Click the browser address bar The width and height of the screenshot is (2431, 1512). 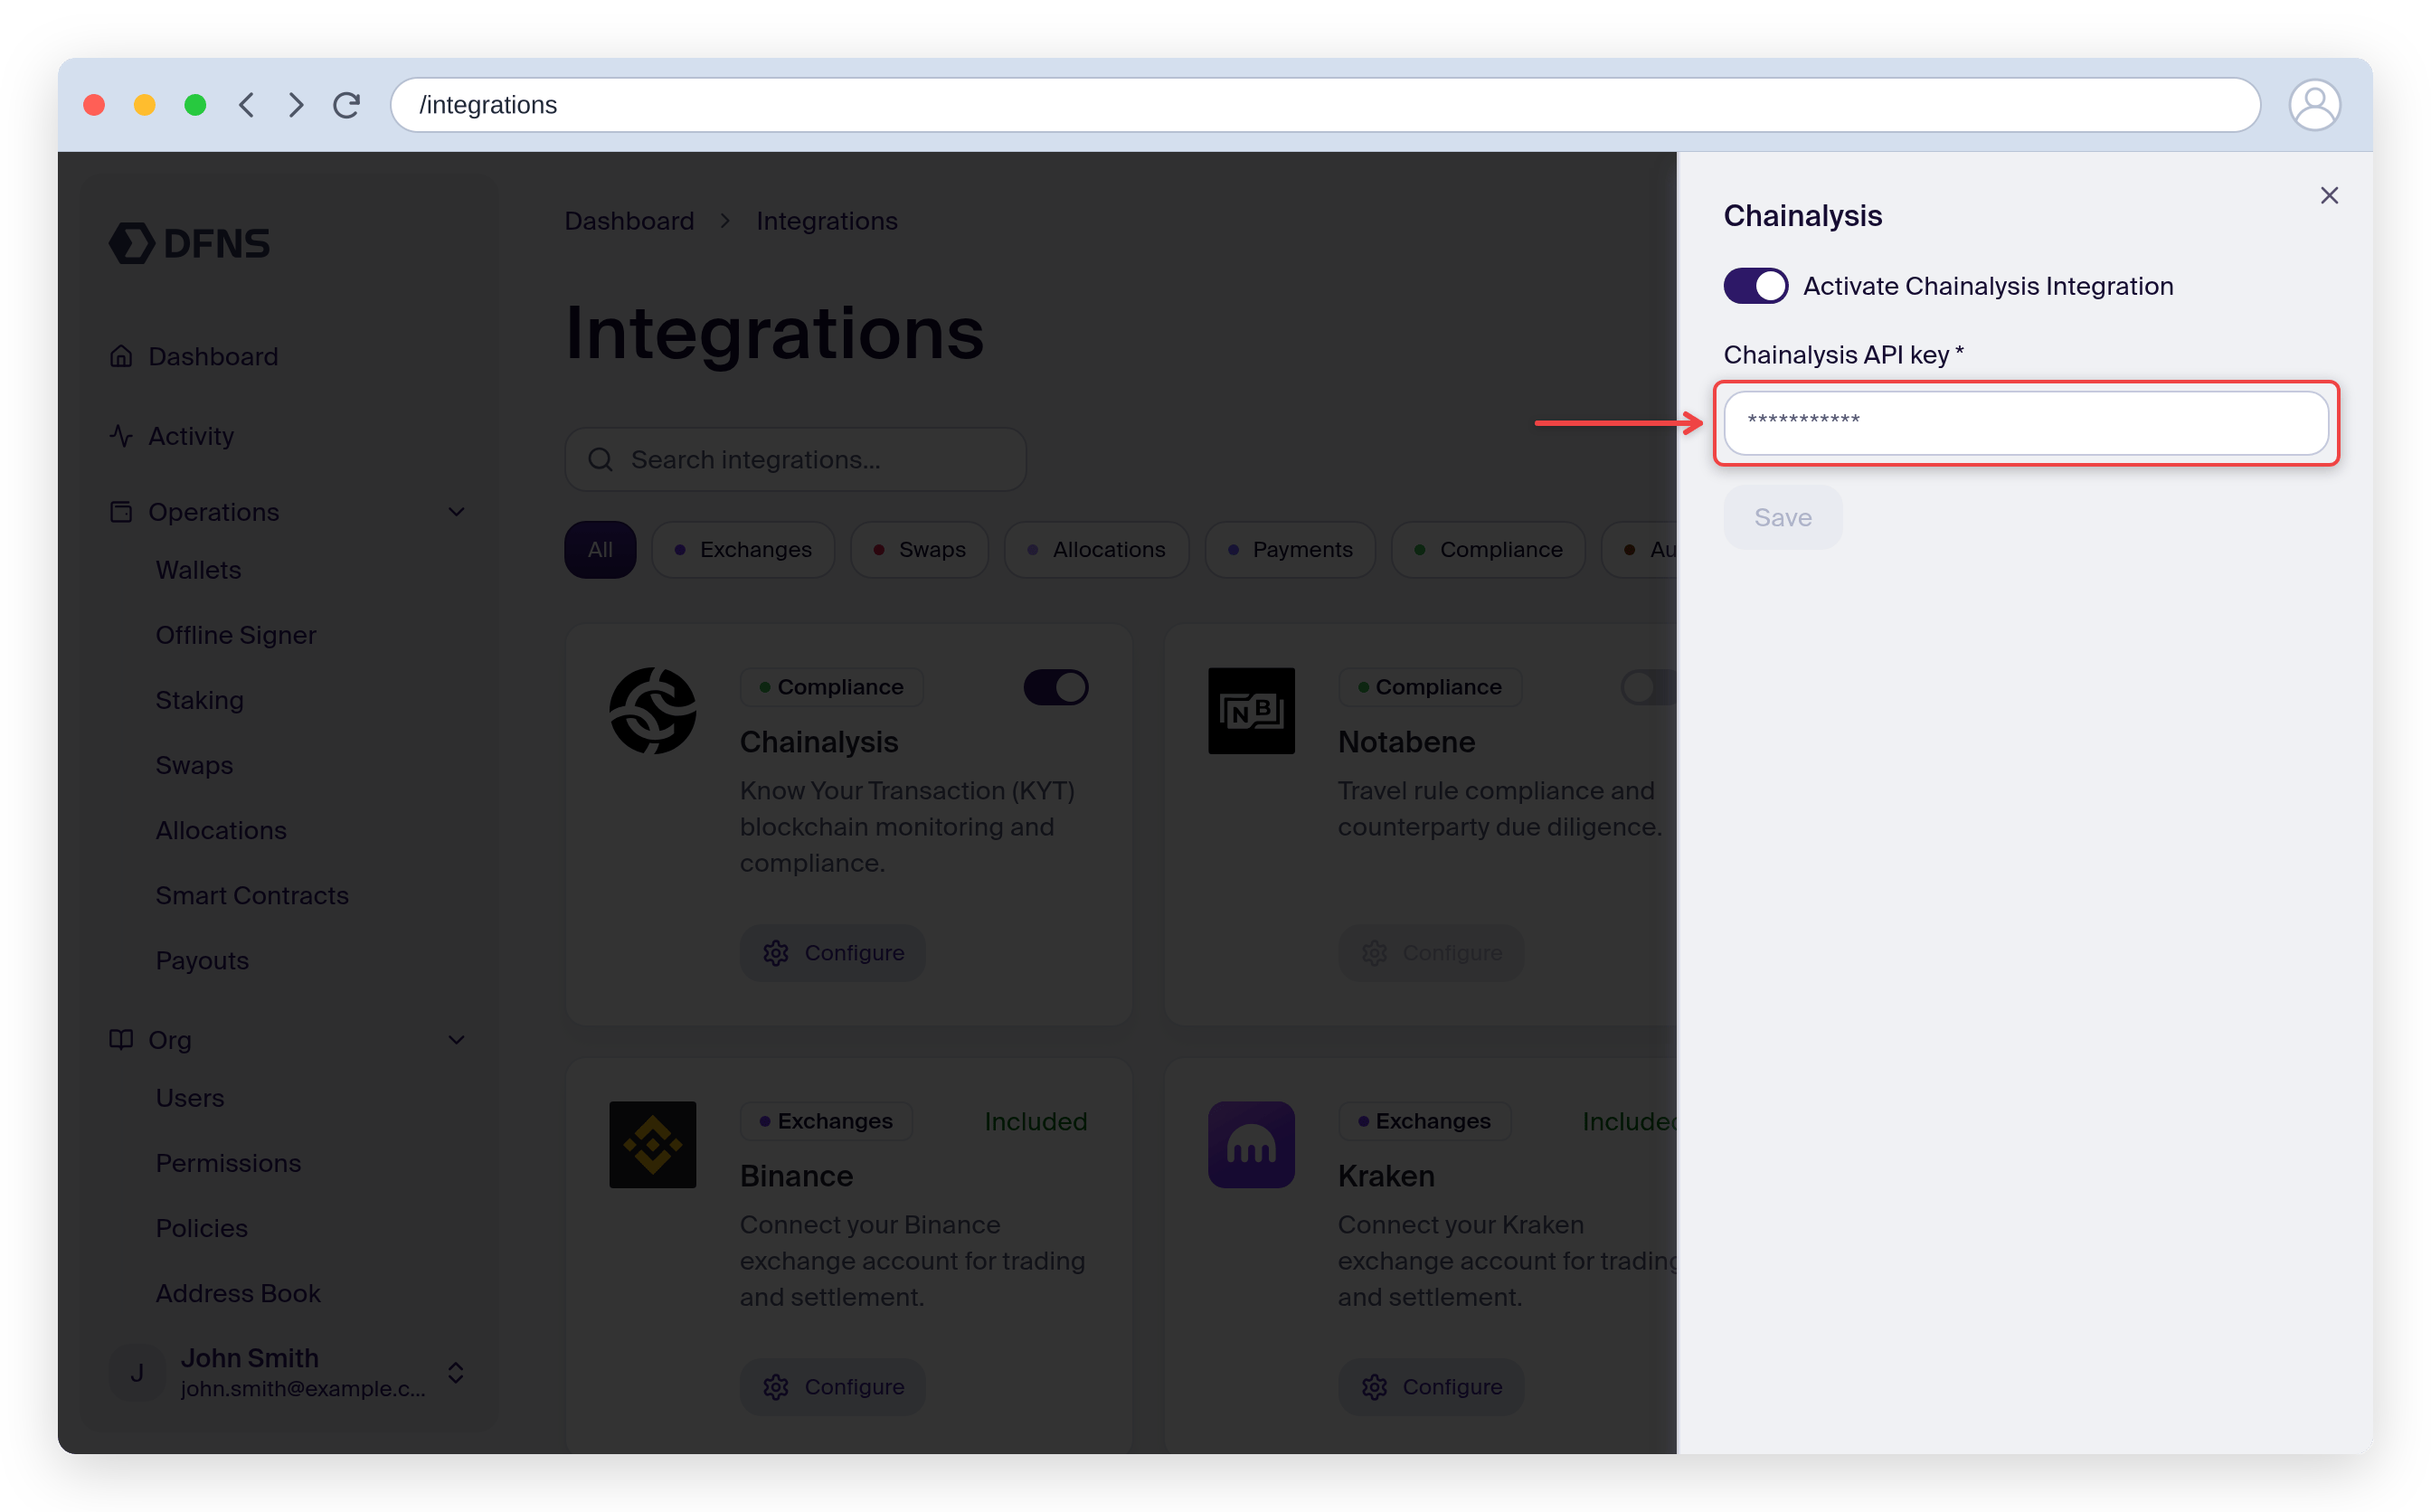[1325, 105]
